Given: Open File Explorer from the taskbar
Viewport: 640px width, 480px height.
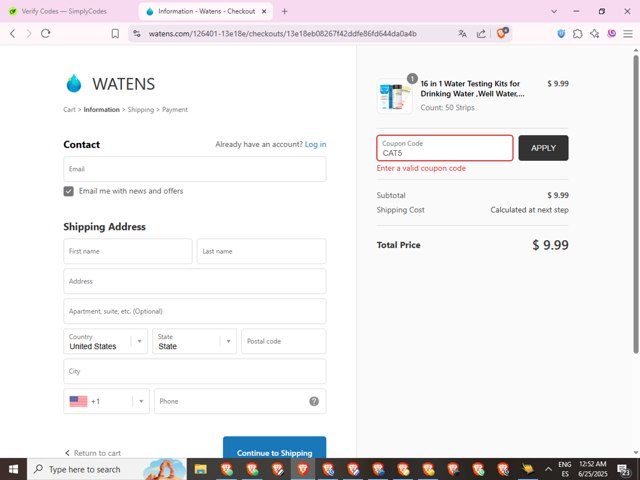Looking at the screenshot, I should point(200,469).
